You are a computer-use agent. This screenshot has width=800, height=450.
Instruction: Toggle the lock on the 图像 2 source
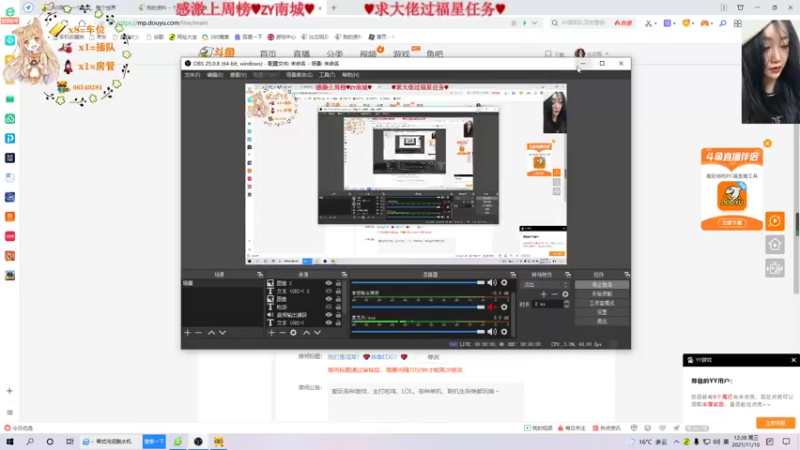tap(338, 283)
